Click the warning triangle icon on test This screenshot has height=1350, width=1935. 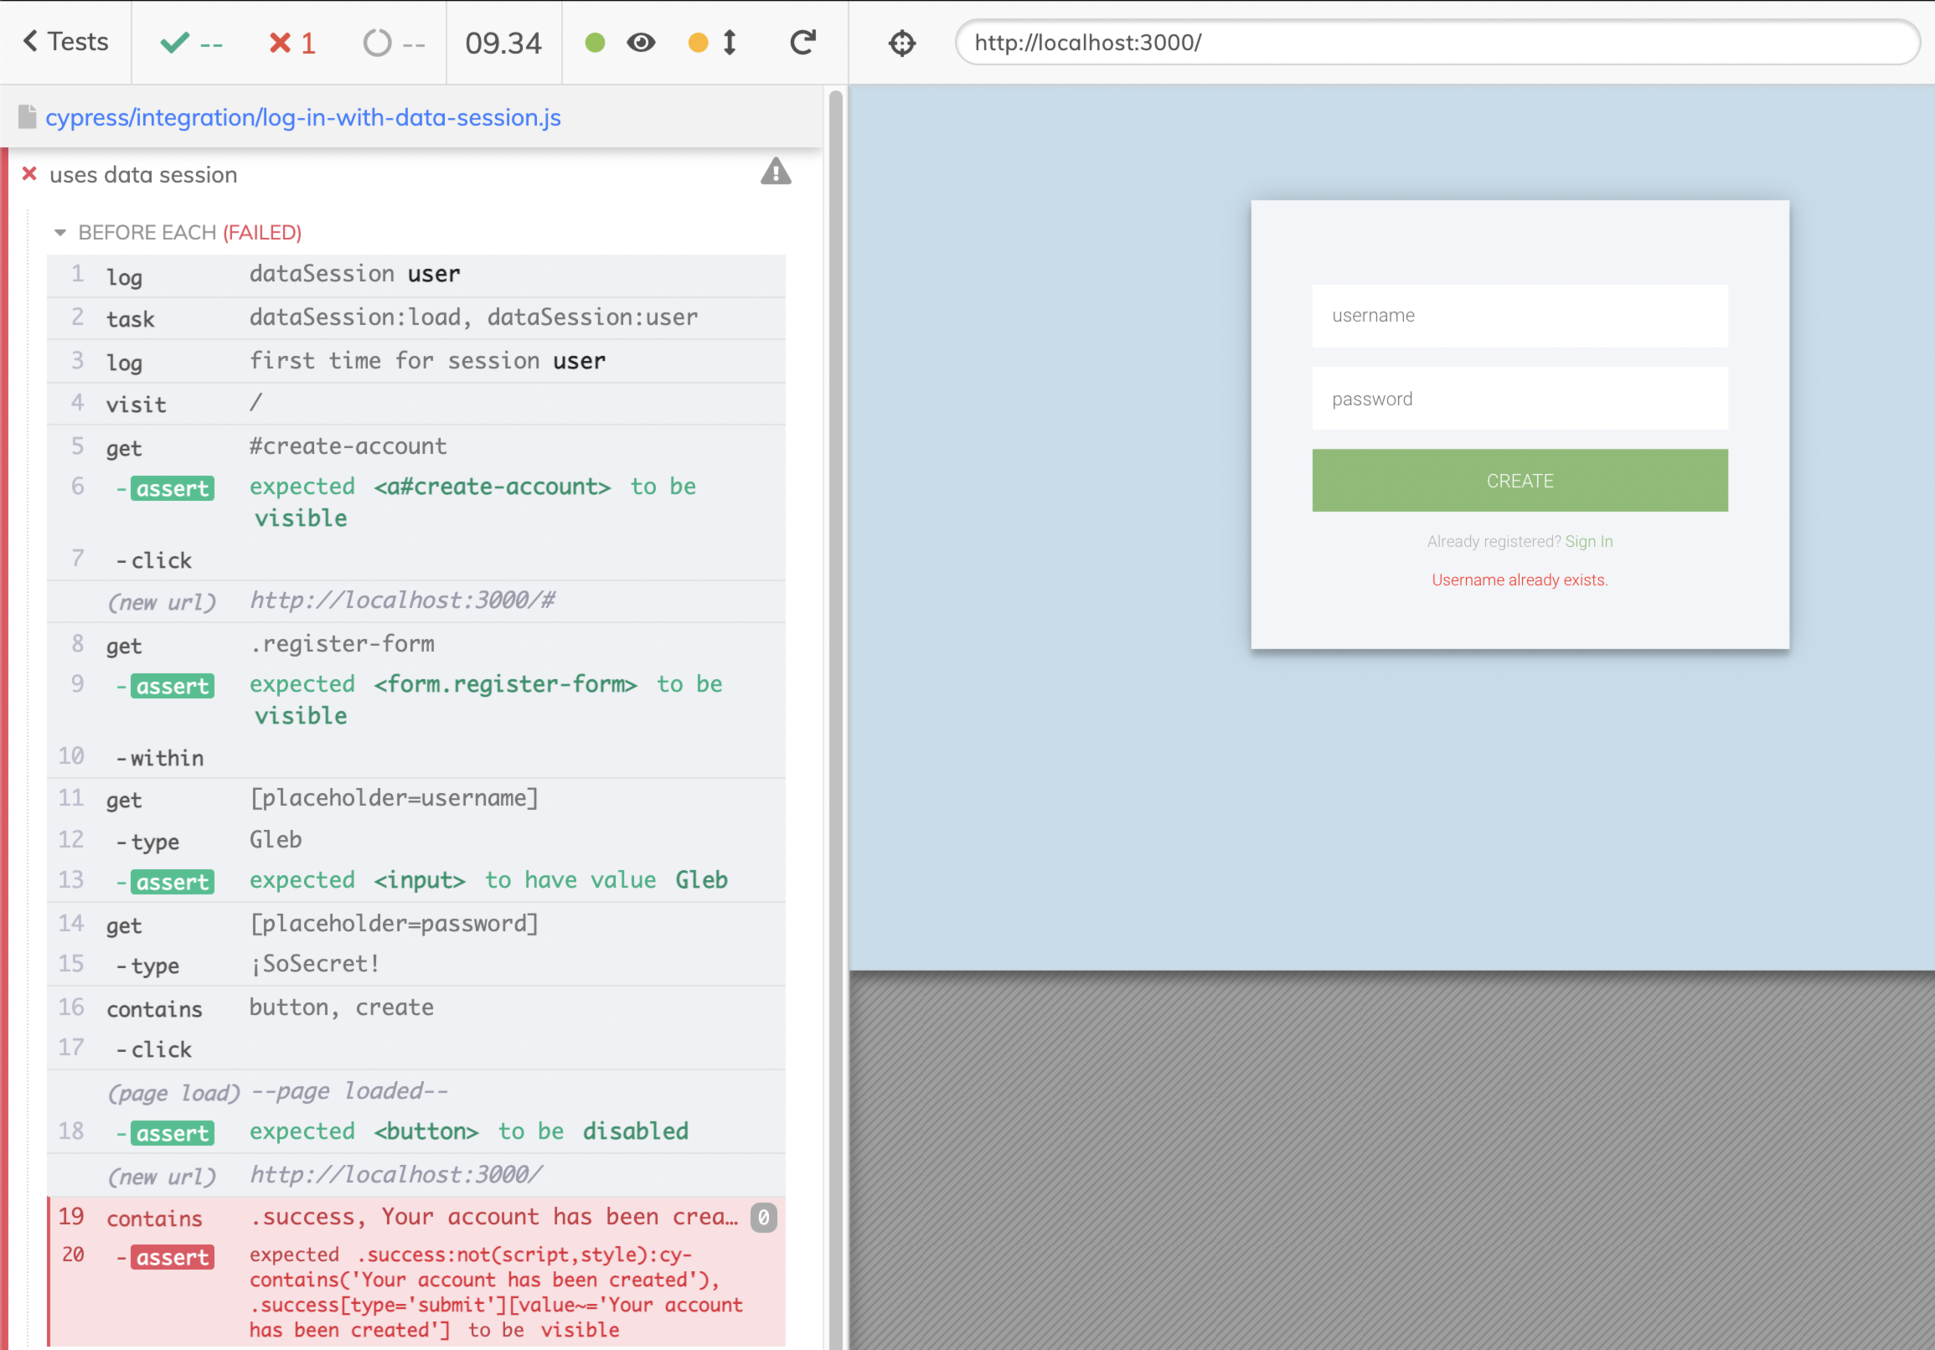[775, 173]
